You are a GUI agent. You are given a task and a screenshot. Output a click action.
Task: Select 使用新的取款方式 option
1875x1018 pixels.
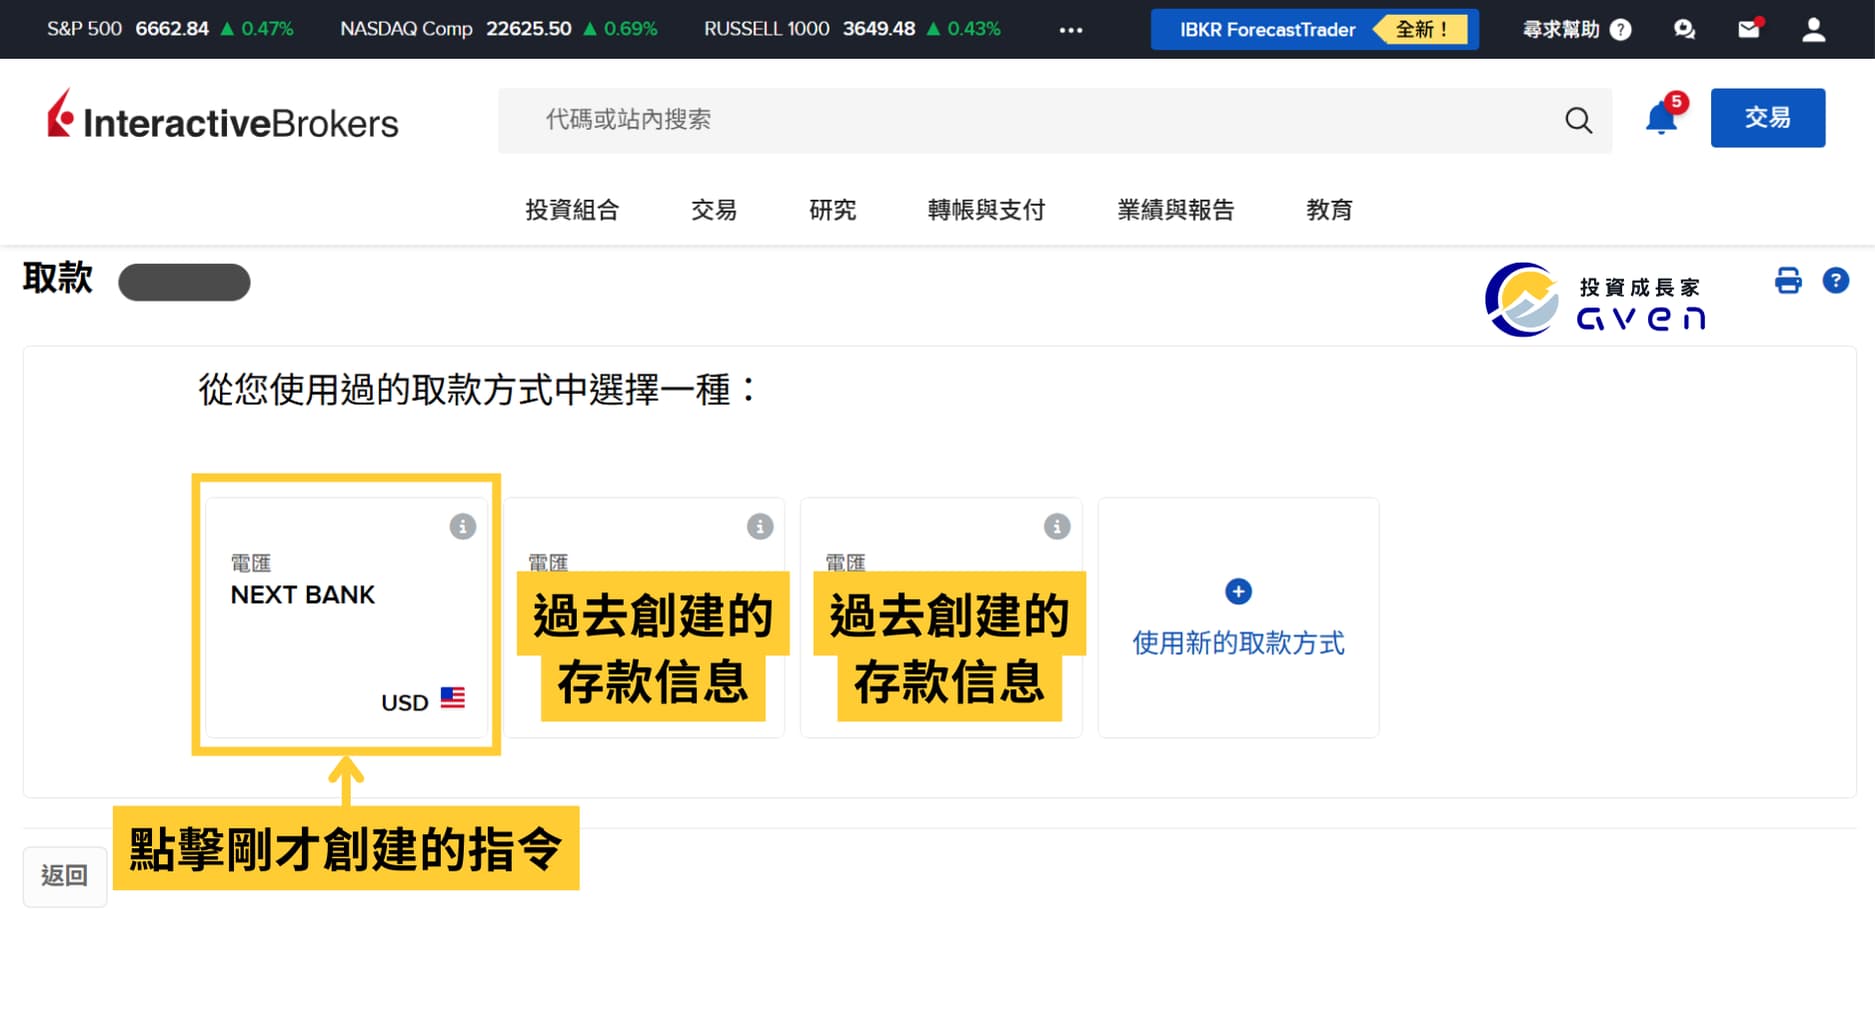[x=1238, y=620]
